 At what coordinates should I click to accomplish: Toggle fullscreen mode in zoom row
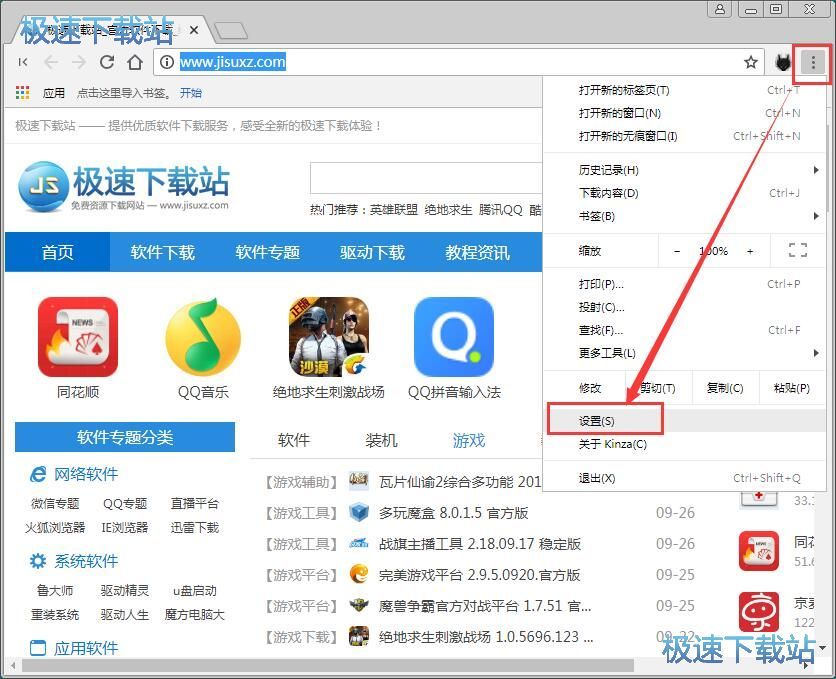[798, 250]
